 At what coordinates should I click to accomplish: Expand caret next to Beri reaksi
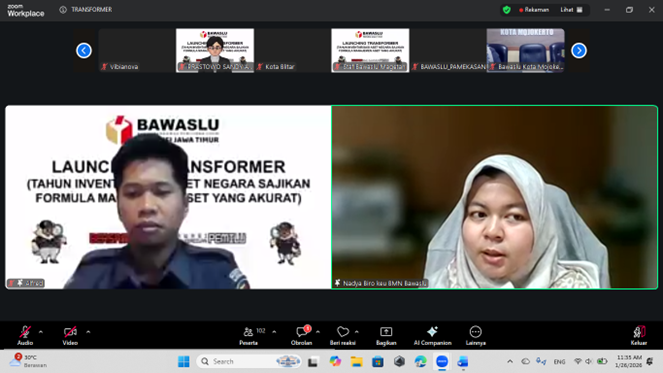pos(356,332)
